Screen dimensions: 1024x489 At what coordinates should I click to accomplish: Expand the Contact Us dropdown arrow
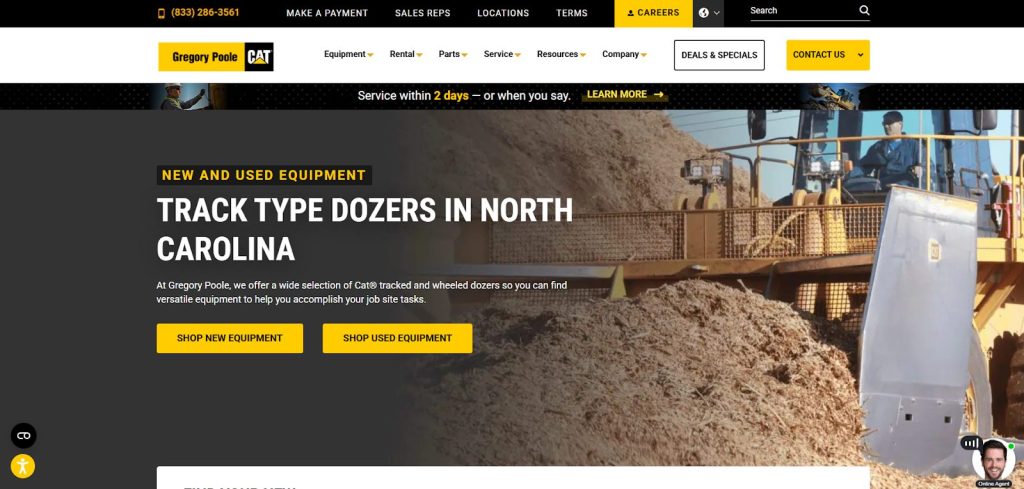[860, 55]
